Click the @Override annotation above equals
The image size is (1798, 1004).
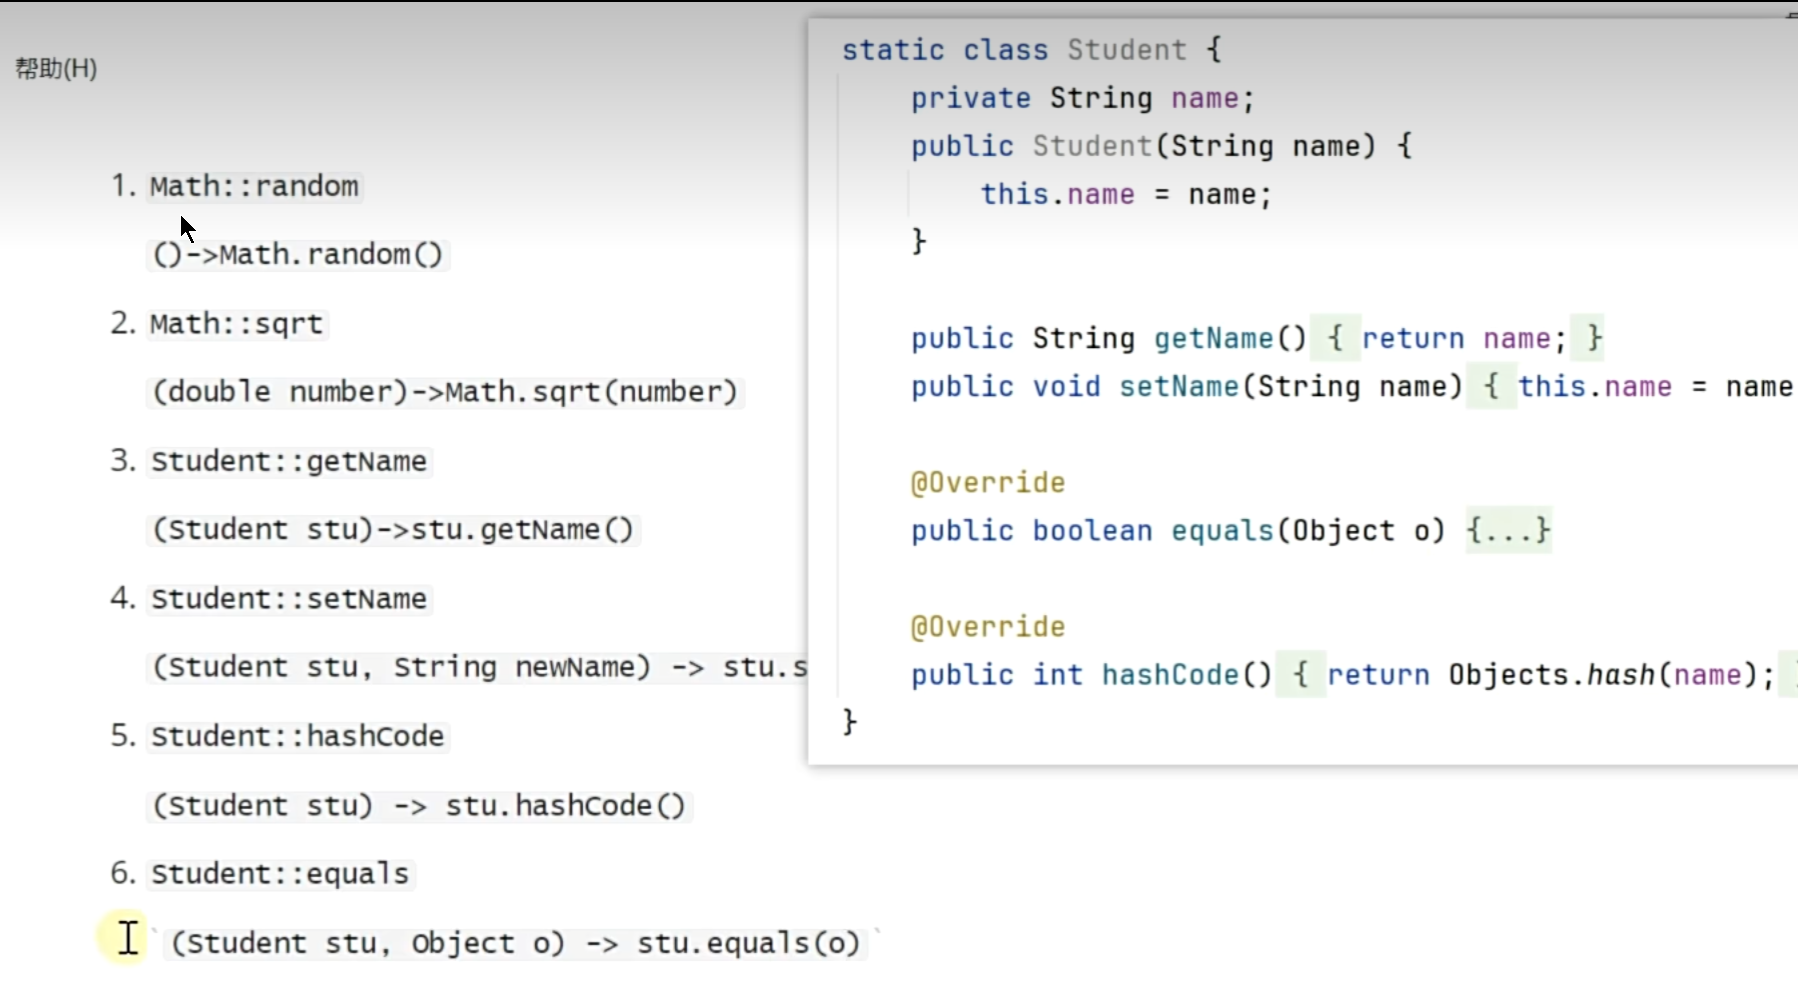pos(988,482)
